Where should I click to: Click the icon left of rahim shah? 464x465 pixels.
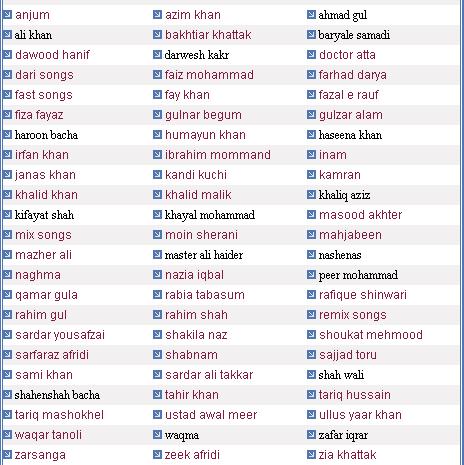tap(157, 315)
